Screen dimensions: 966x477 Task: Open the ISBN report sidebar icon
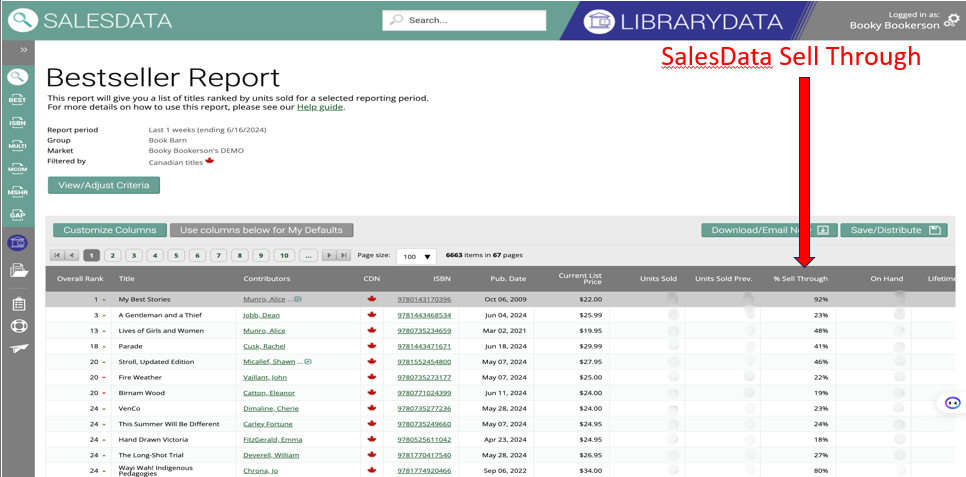[17, 123]
